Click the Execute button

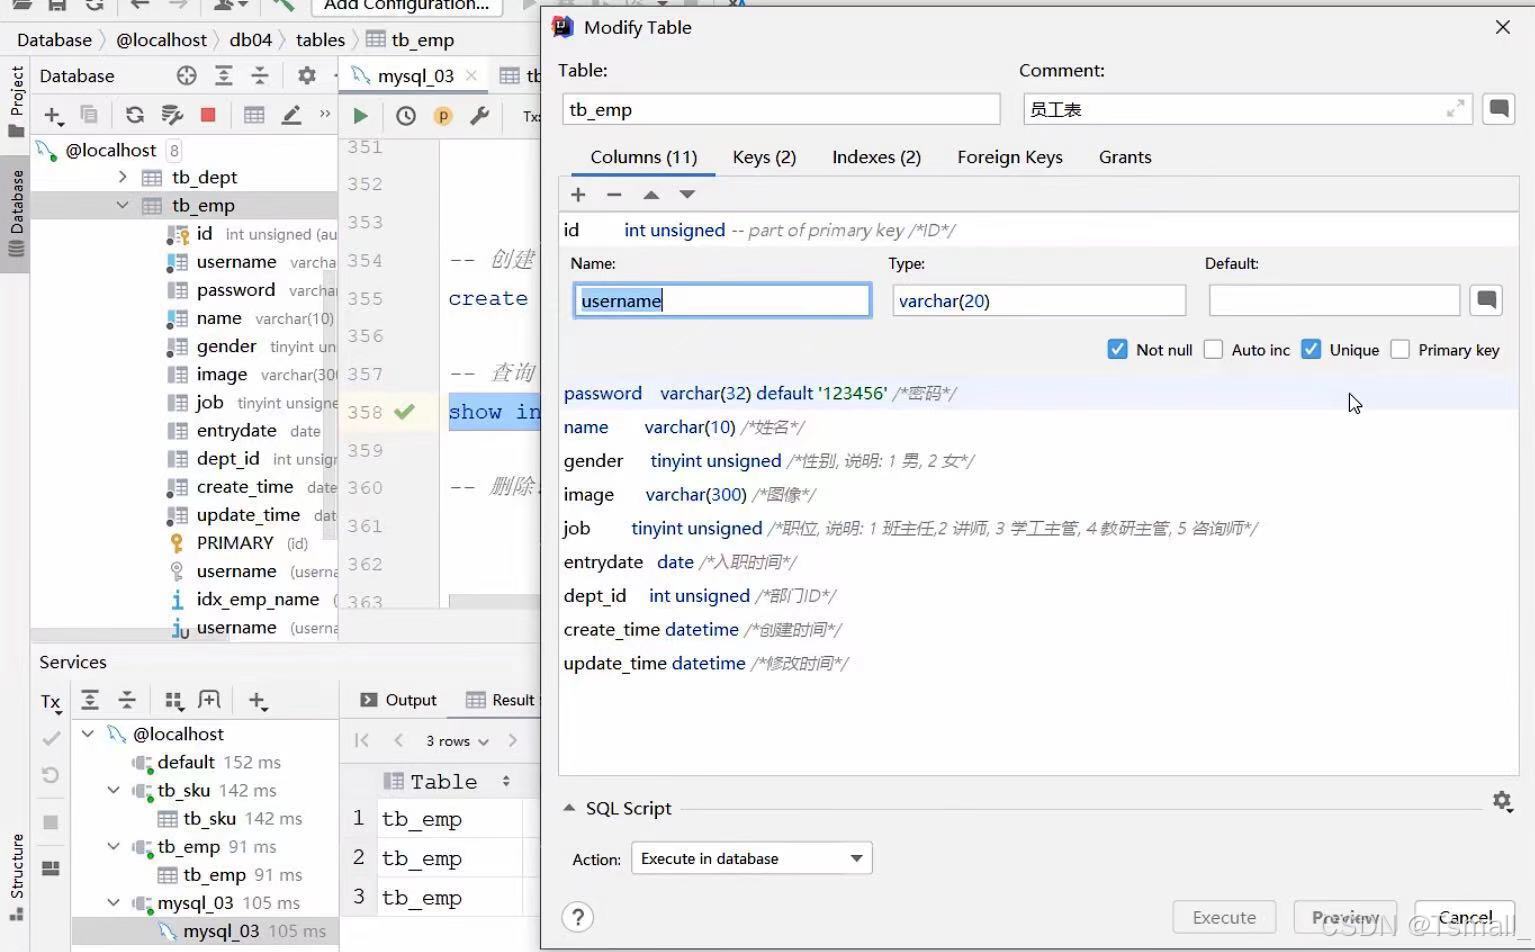click(1224, 917)
